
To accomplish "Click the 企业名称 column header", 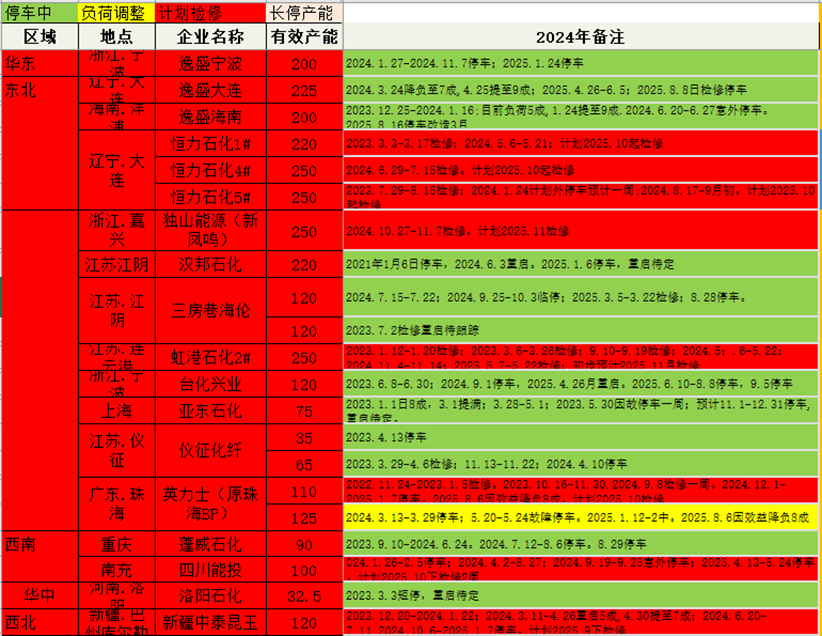I will click(x=210, y=37).
